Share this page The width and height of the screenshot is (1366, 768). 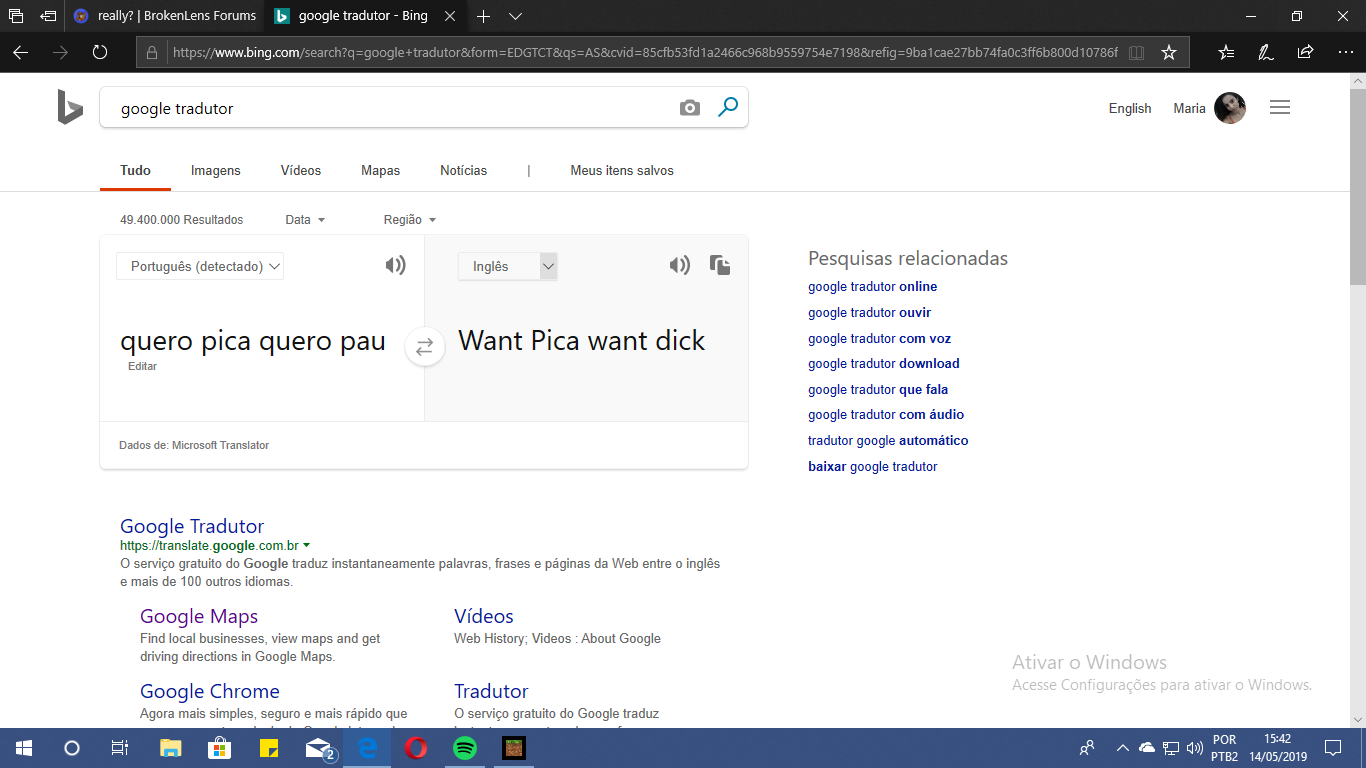1305,52
